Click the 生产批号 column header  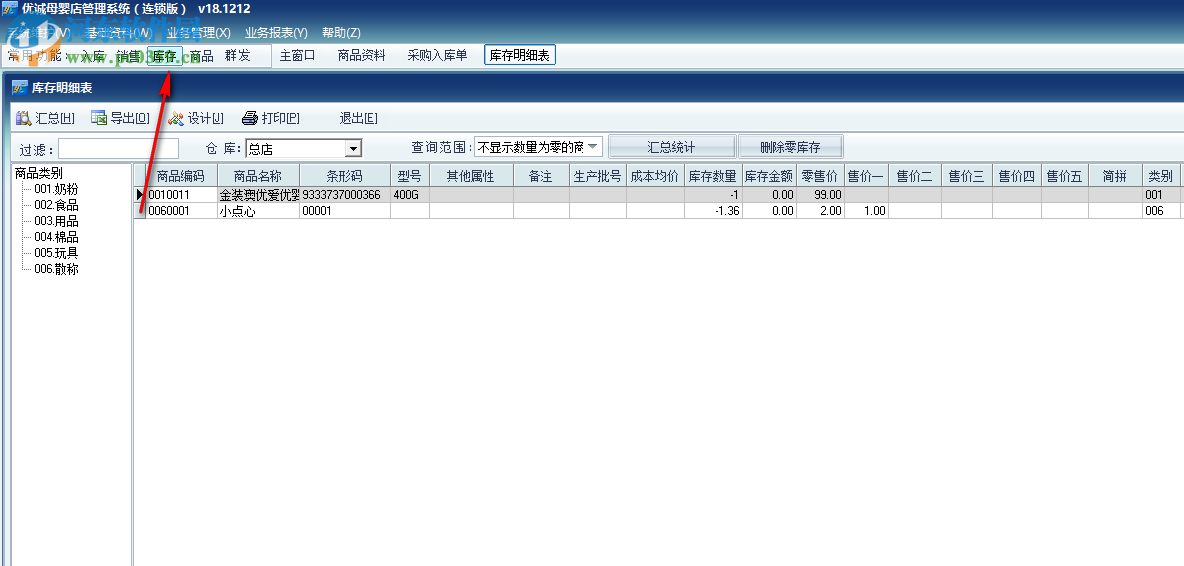(x=598, y=176)
